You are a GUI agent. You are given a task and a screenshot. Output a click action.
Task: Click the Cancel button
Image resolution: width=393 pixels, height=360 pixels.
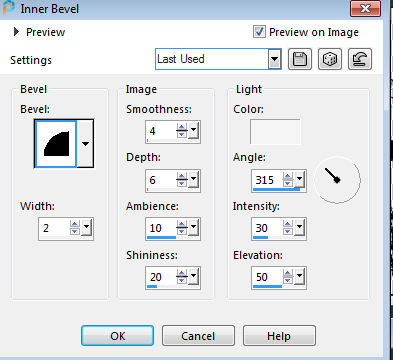(x=198, y=336)
